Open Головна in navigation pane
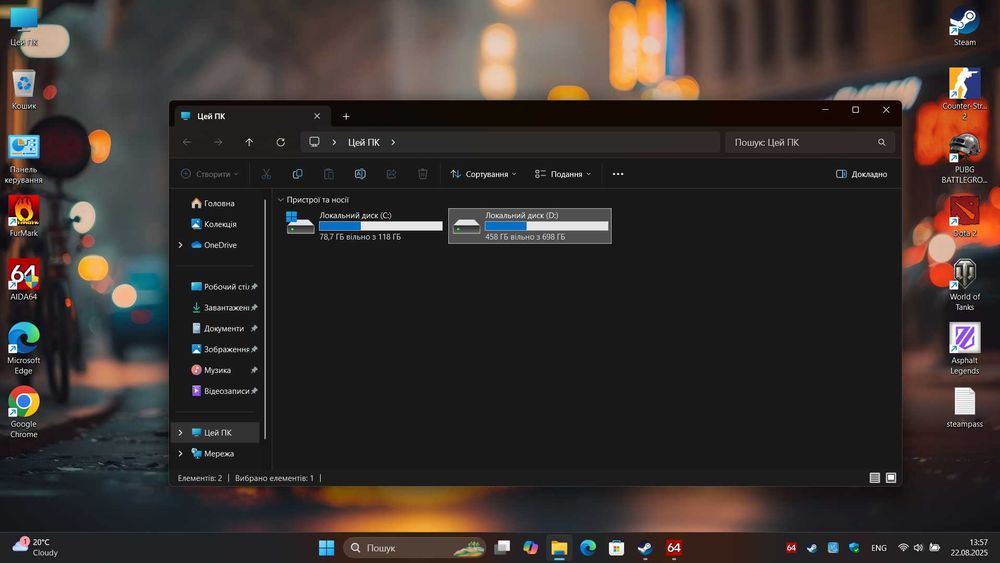The image size is (1000, 563). [212, 203]
